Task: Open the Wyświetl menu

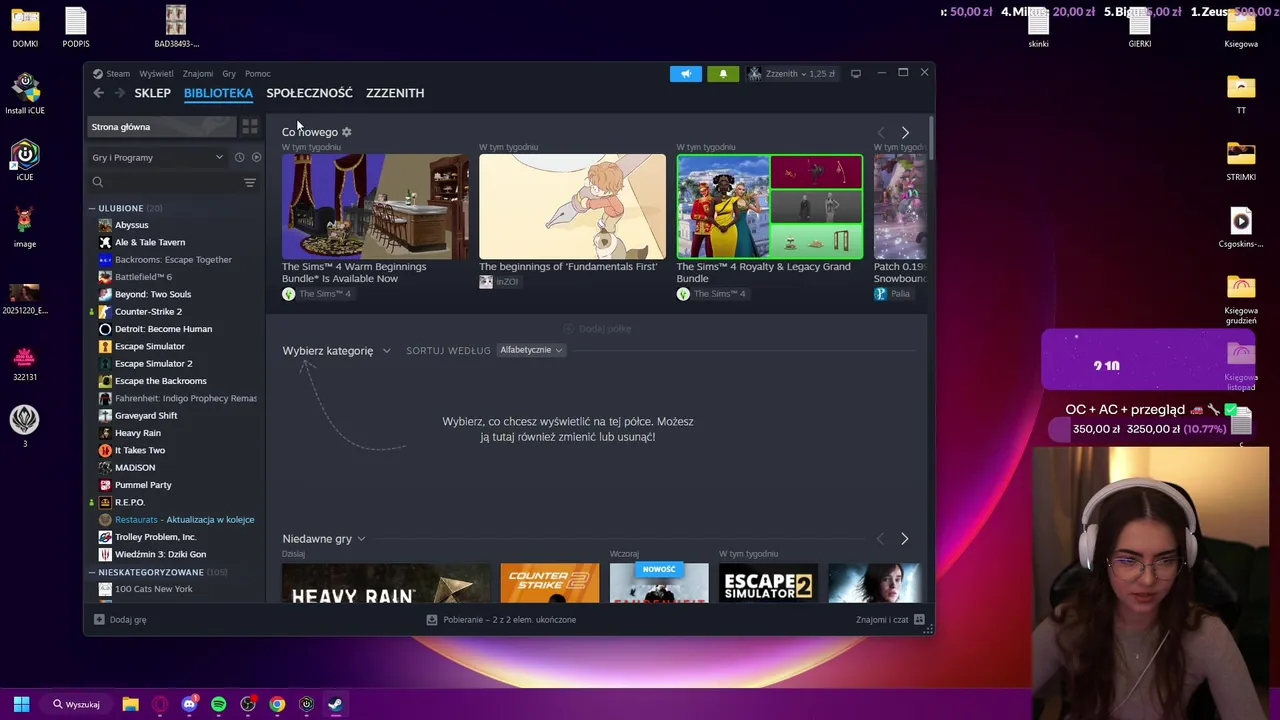Action: click(x=156, y=73)
